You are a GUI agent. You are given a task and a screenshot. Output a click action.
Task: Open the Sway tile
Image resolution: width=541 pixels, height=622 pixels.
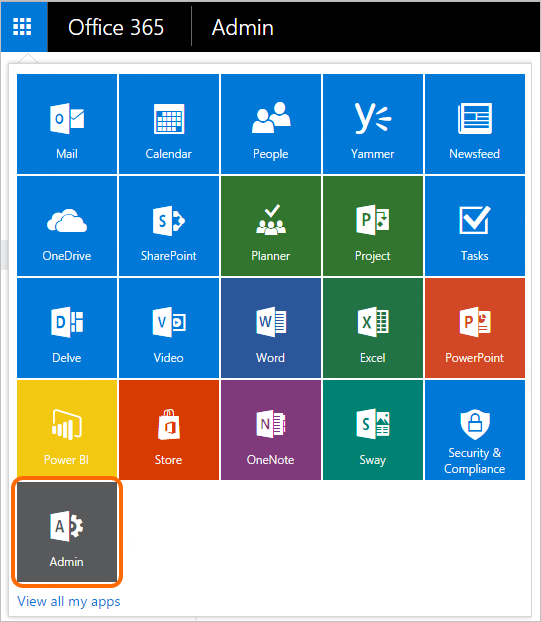(373, 430)
